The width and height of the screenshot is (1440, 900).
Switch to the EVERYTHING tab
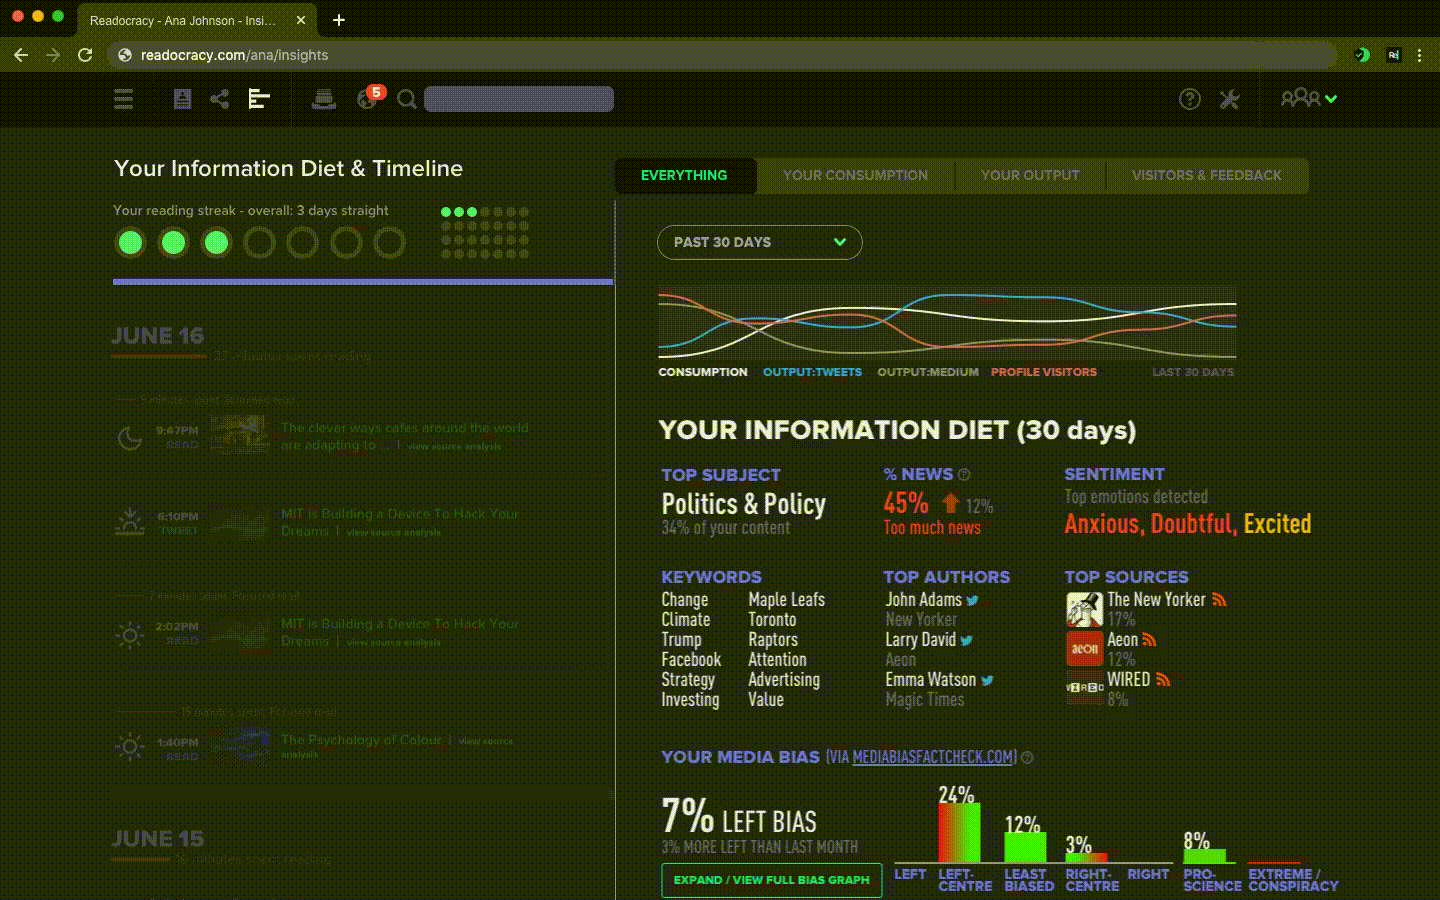[684, 175]
